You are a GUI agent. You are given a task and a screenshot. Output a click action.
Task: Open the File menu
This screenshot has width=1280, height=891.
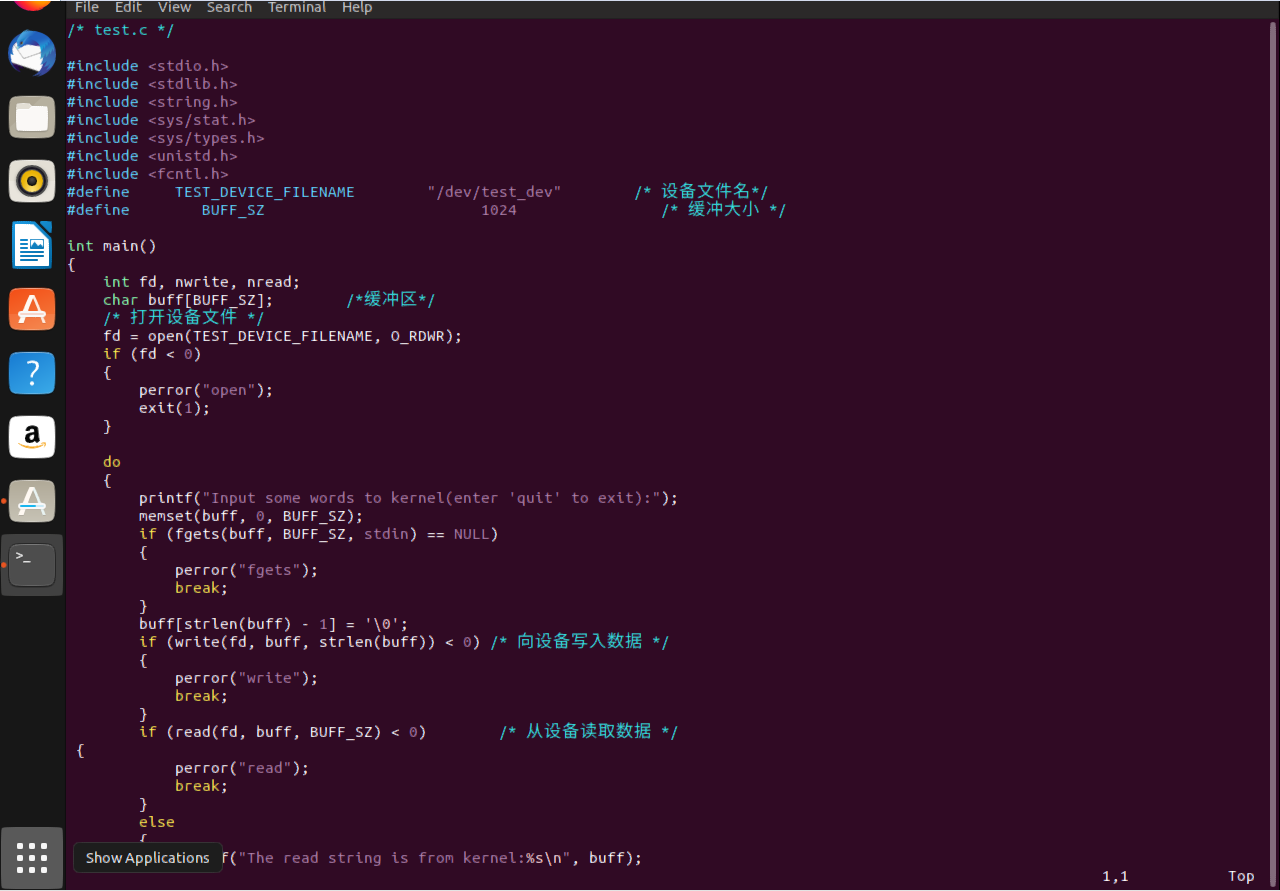(x=87, y=8)
